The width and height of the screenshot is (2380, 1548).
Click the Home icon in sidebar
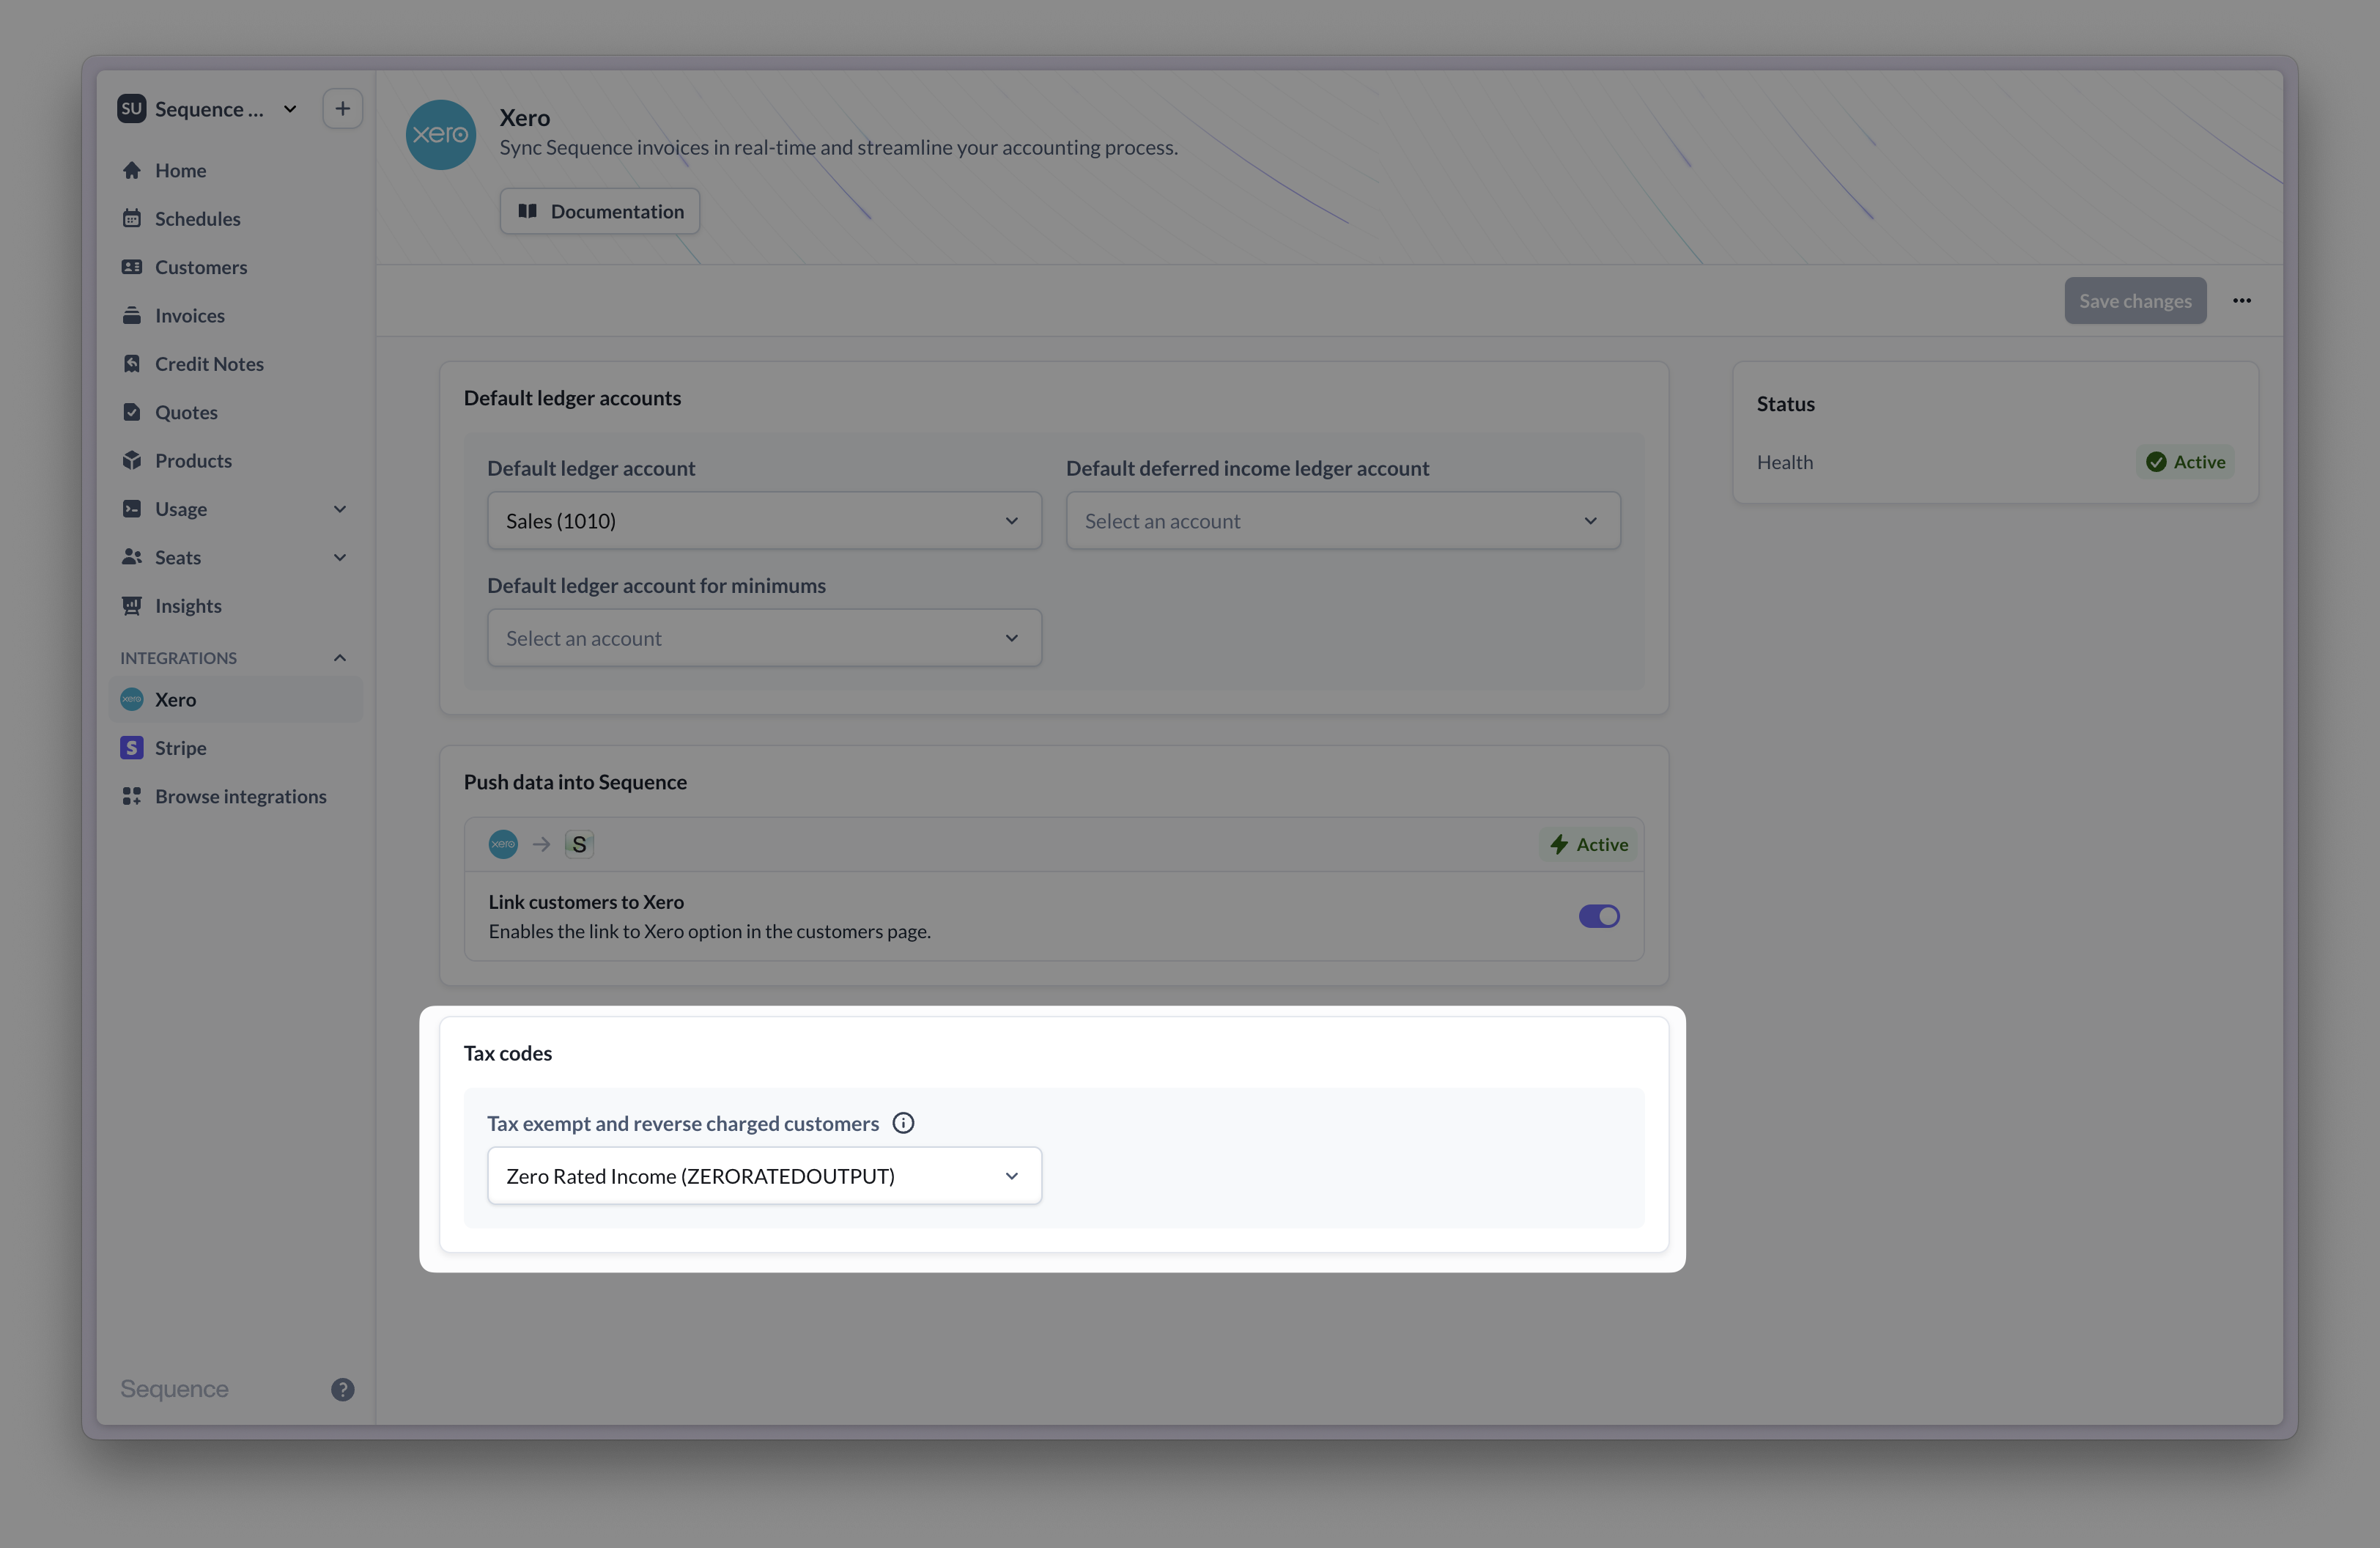131,170
